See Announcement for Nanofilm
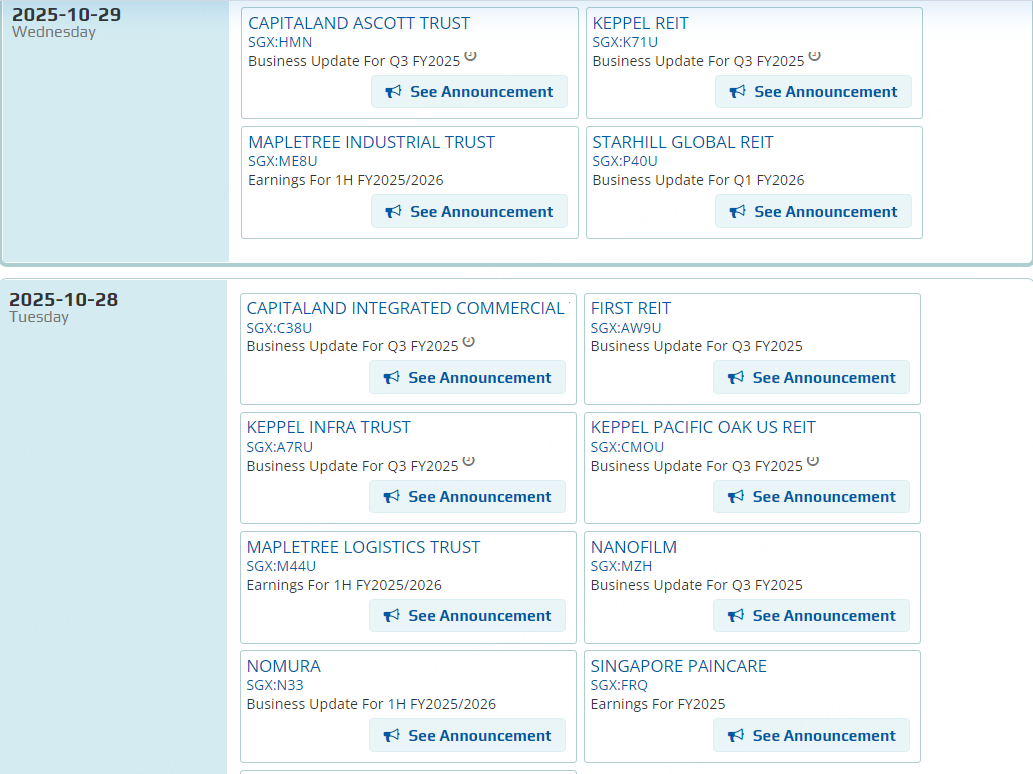Image resolution: width=1033 pixels, height=774 pixels. point(812,615)
